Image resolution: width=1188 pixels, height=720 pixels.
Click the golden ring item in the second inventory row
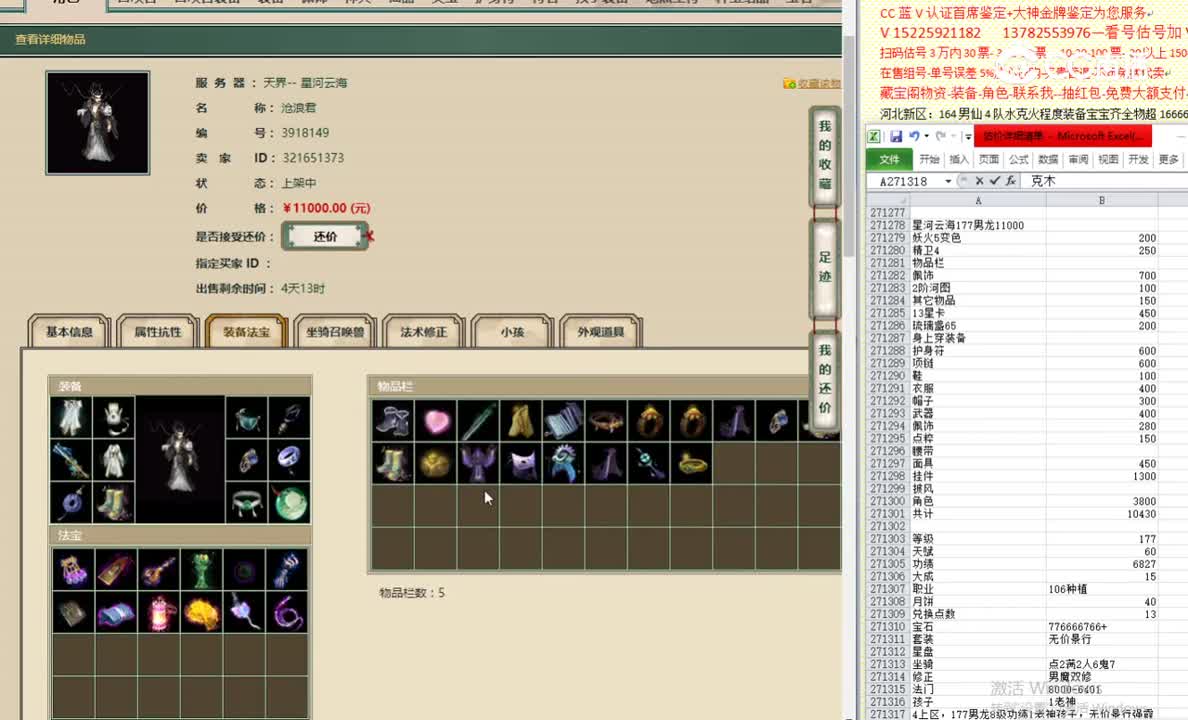click(x=692, y=463)
